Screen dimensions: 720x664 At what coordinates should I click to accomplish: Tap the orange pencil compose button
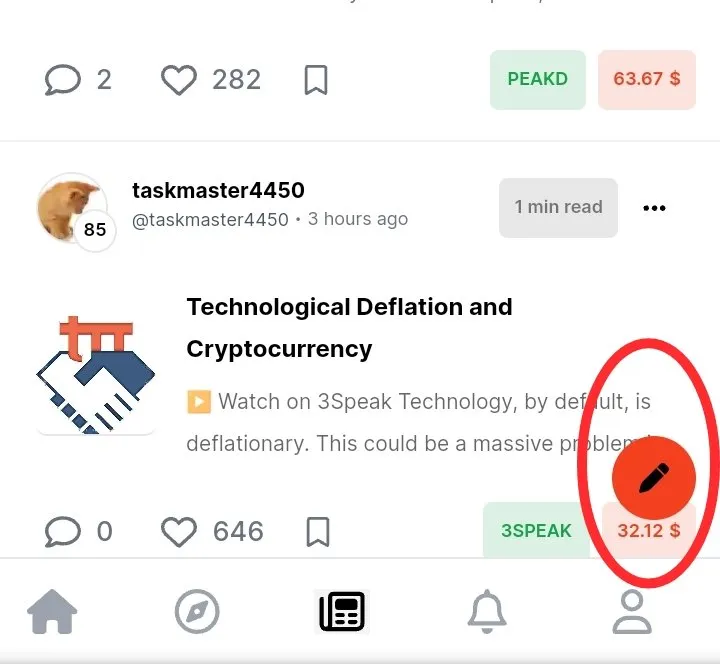pyautogui.click(x=654, y=478)
